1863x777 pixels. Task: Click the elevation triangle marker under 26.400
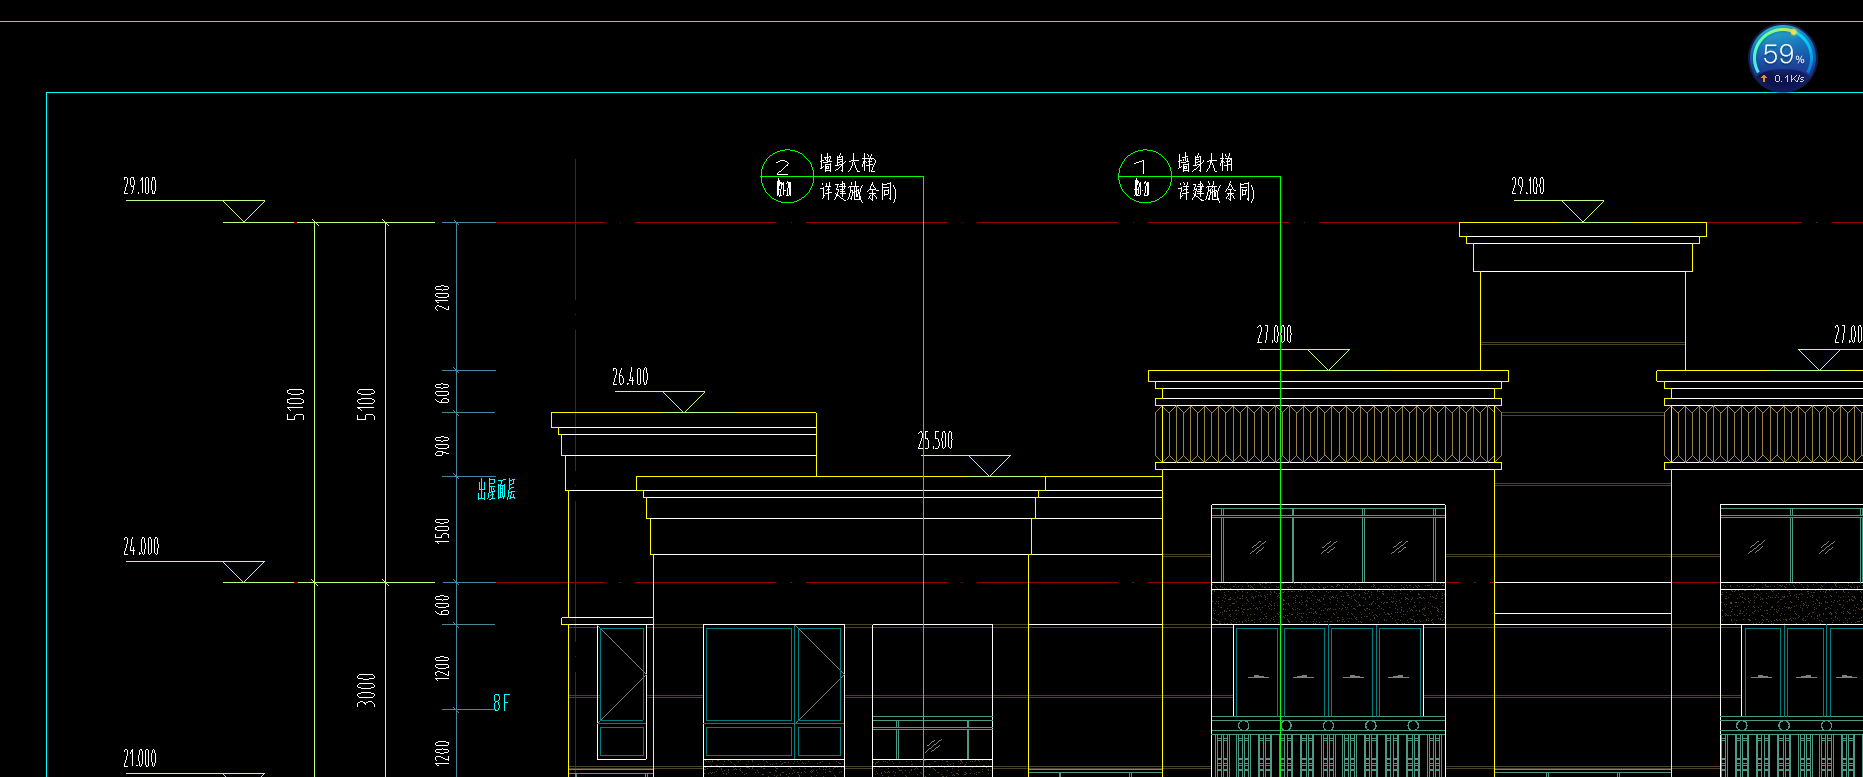pos(683,402)
